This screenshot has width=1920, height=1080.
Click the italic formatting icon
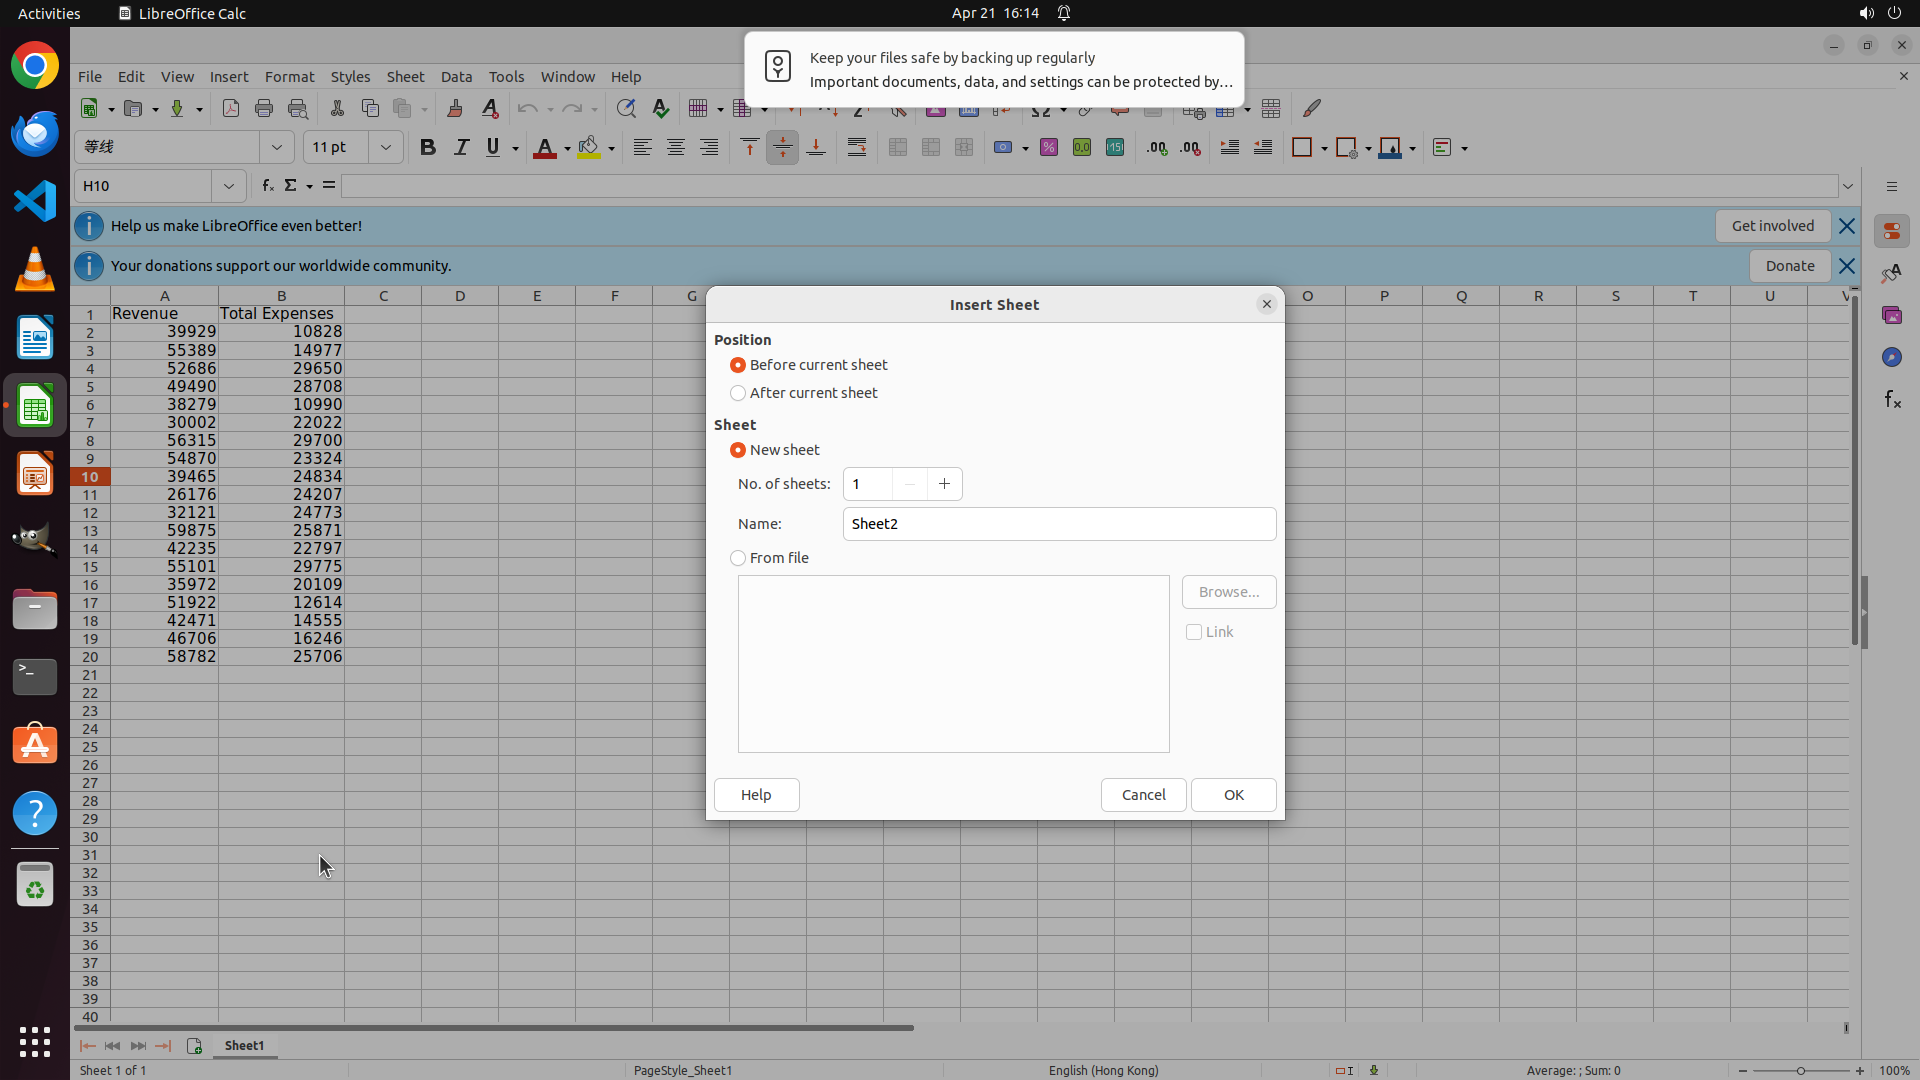pyautogui.click(x=461, y=148)
